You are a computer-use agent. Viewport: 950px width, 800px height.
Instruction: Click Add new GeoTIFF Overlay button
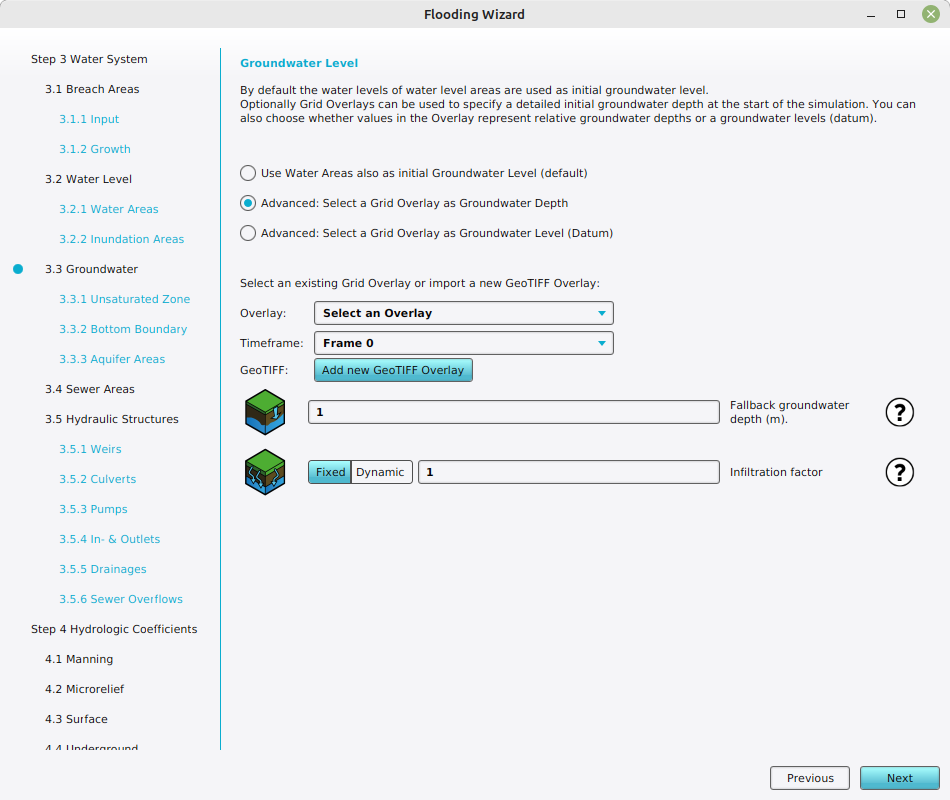tap(393, 370)
